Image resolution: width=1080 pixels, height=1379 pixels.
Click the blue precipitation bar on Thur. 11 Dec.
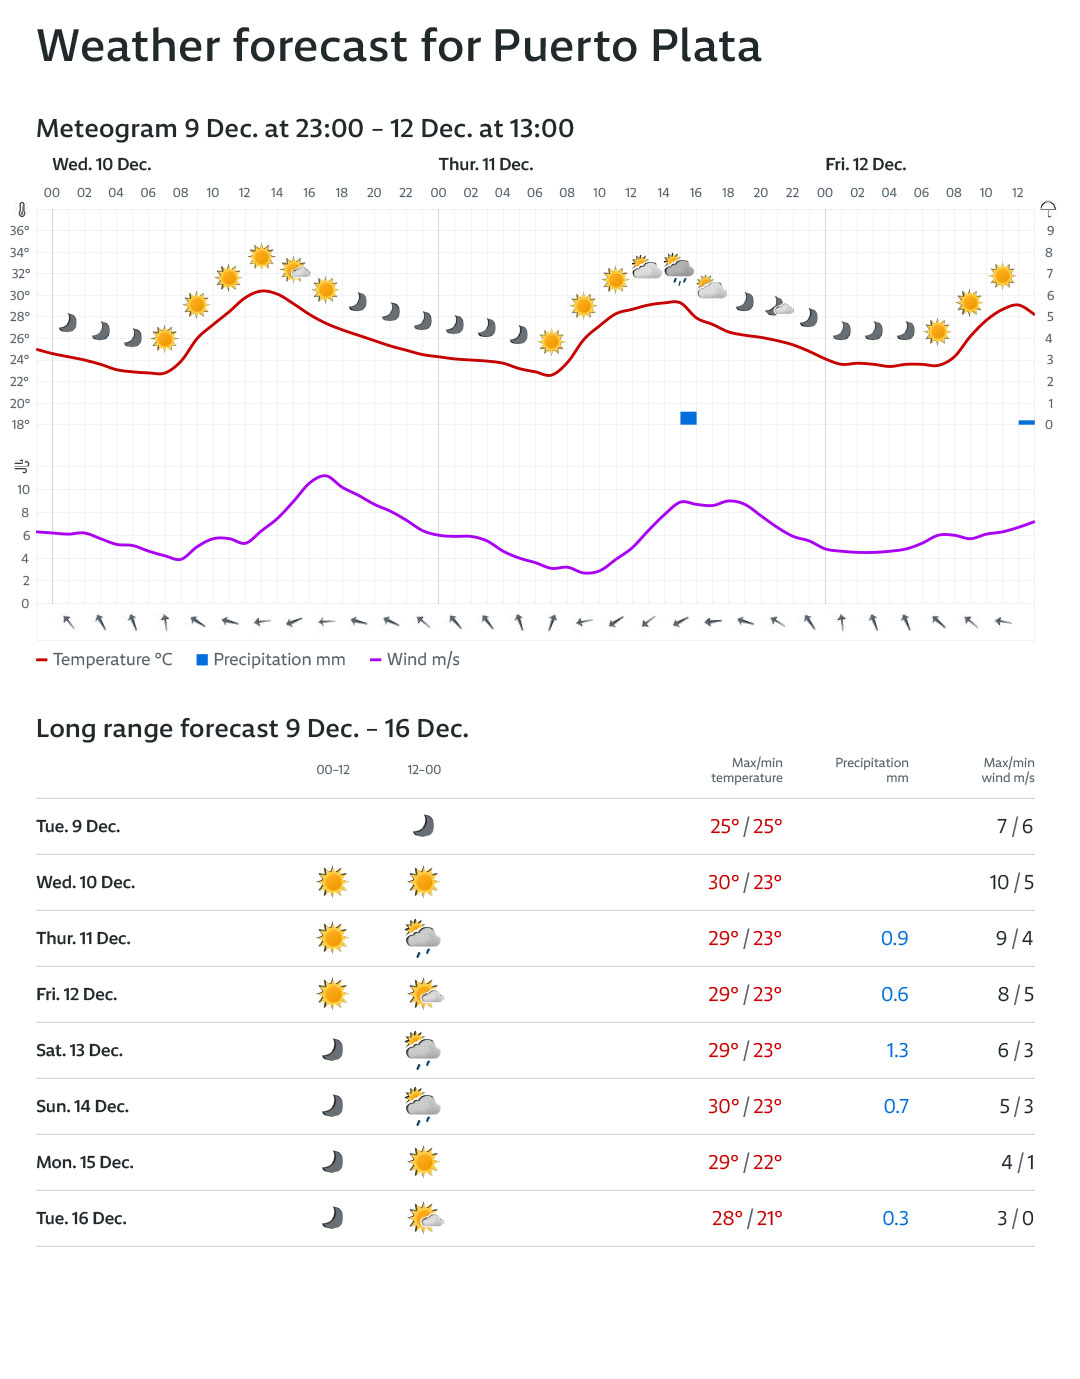tap(688, 418)
